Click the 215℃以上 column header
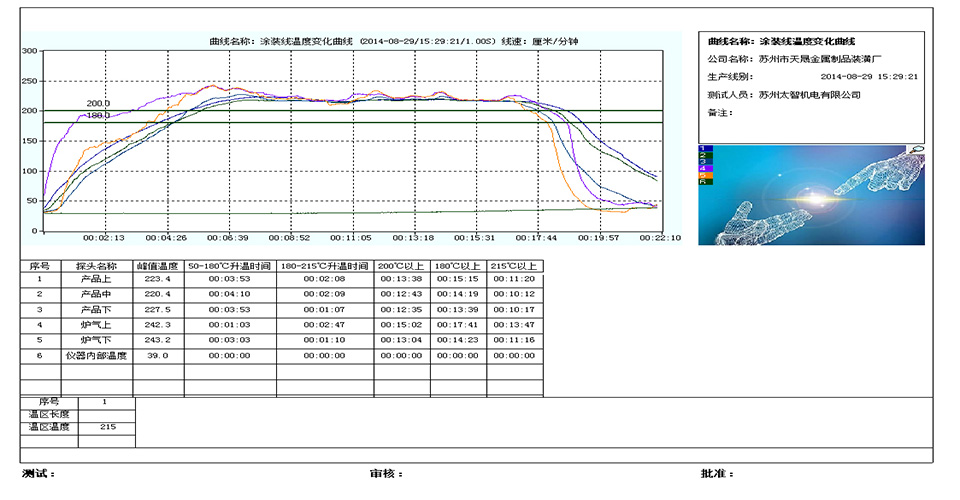Screen dimensions: 960x500 (514, 266)
